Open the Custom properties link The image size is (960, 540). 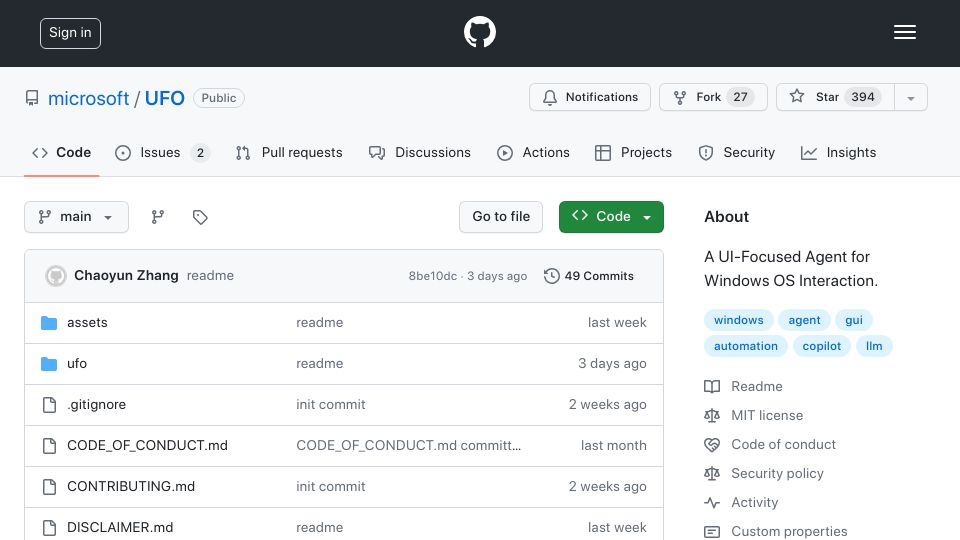(x=789, y=531)
